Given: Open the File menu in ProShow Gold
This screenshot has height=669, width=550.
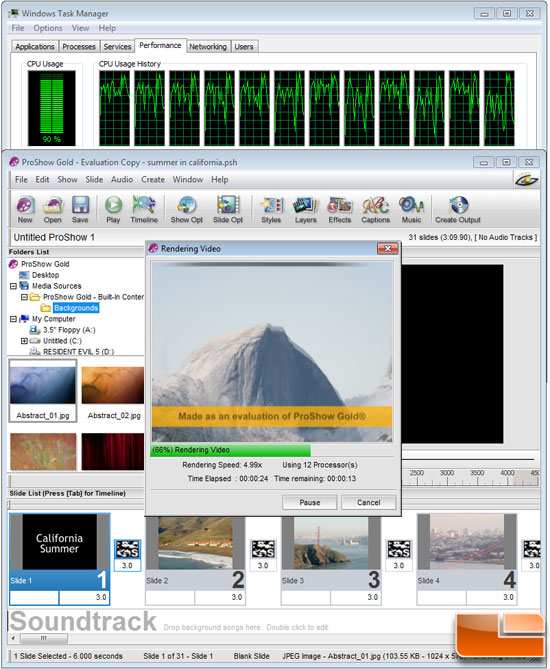Looking at the screenshot, I should click(21, 180).
